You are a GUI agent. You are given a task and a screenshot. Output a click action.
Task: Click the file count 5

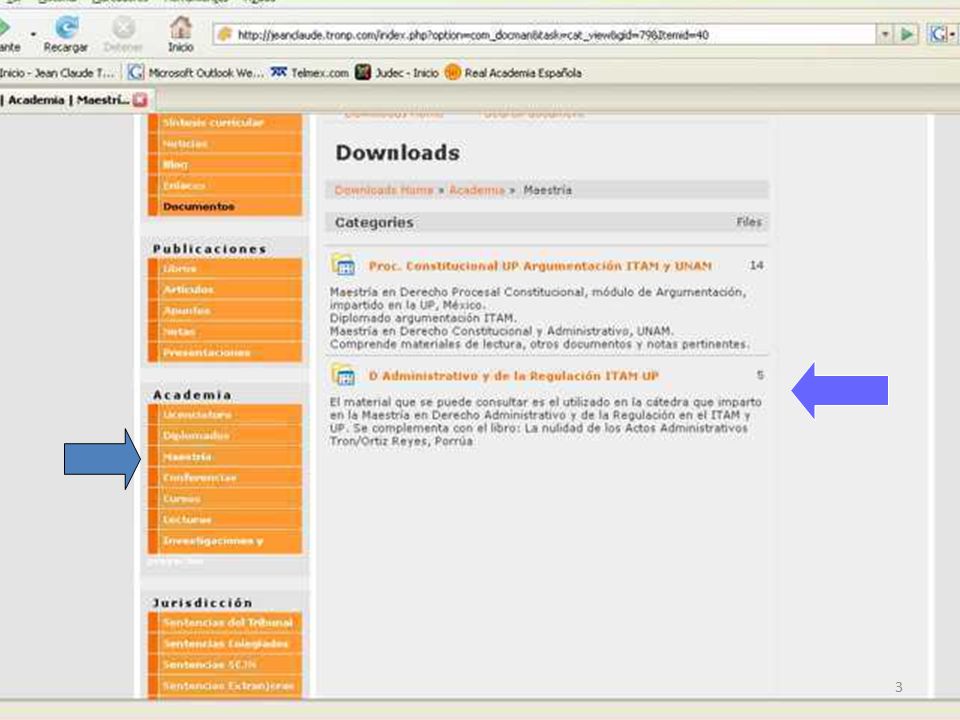click(760, 375)
